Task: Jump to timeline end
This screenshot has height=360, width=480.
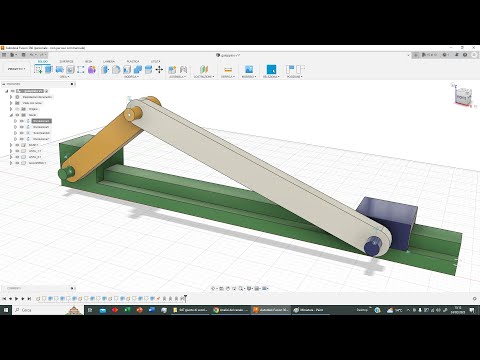Action: (x=29, y=299)
